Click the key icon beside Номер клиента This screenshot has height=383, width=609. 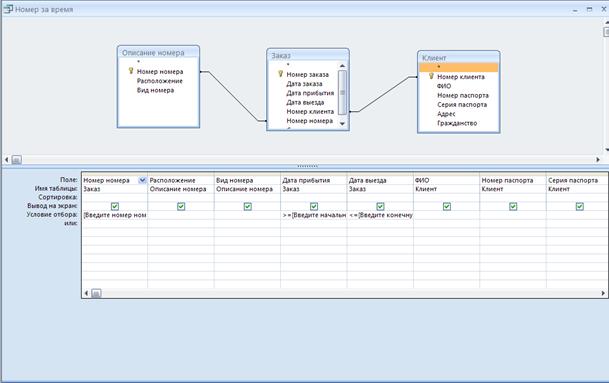click(x=431, y=76)
